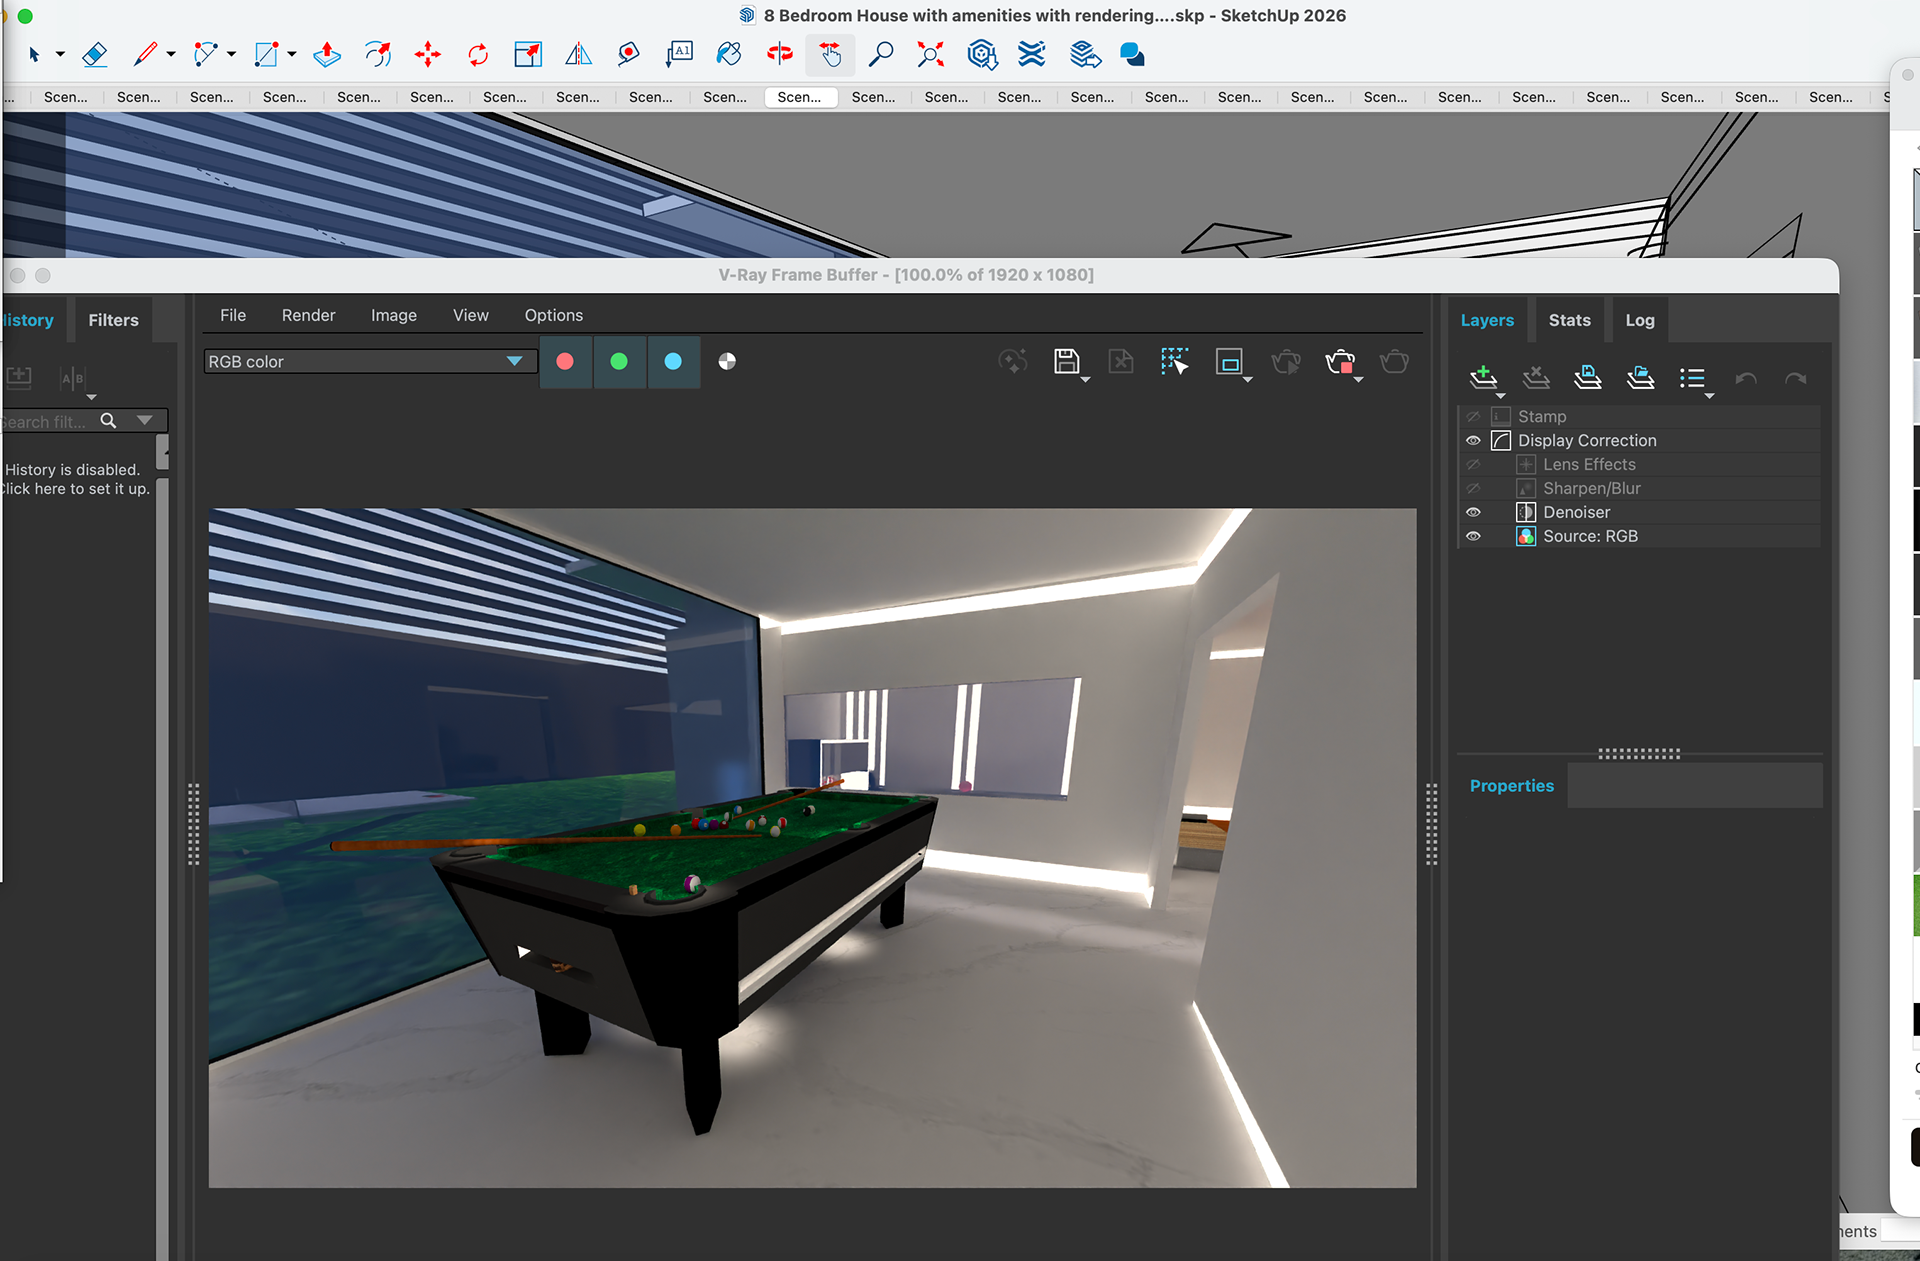Enable region render selection icon

coord(1174,361)
